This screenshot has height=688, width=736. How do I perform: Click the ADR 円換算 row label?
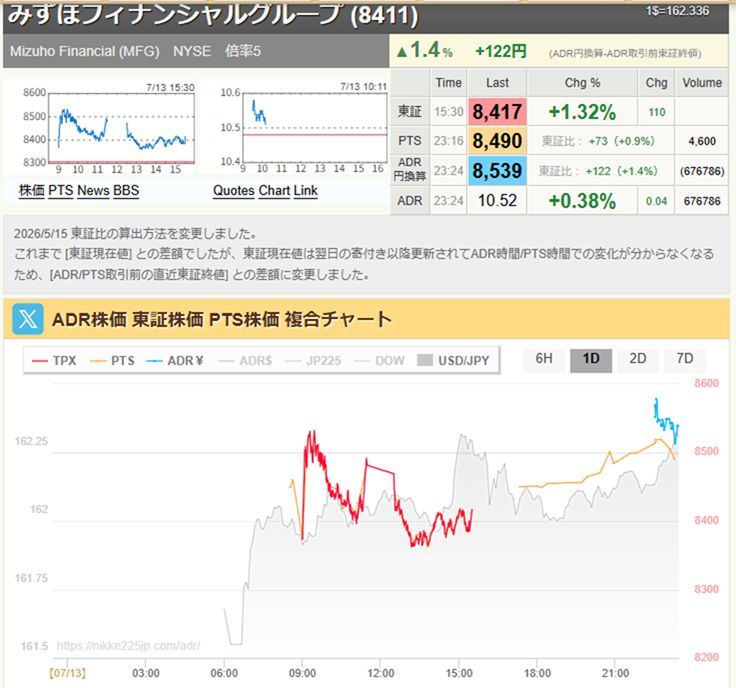tap(410, 169)
